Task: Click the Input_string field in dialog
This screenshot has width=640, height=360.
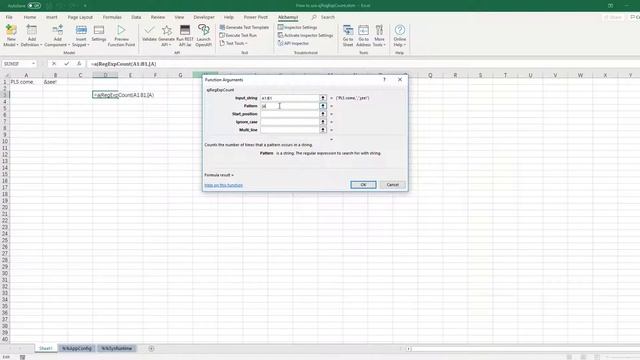Action: click(x=289, y=98)
